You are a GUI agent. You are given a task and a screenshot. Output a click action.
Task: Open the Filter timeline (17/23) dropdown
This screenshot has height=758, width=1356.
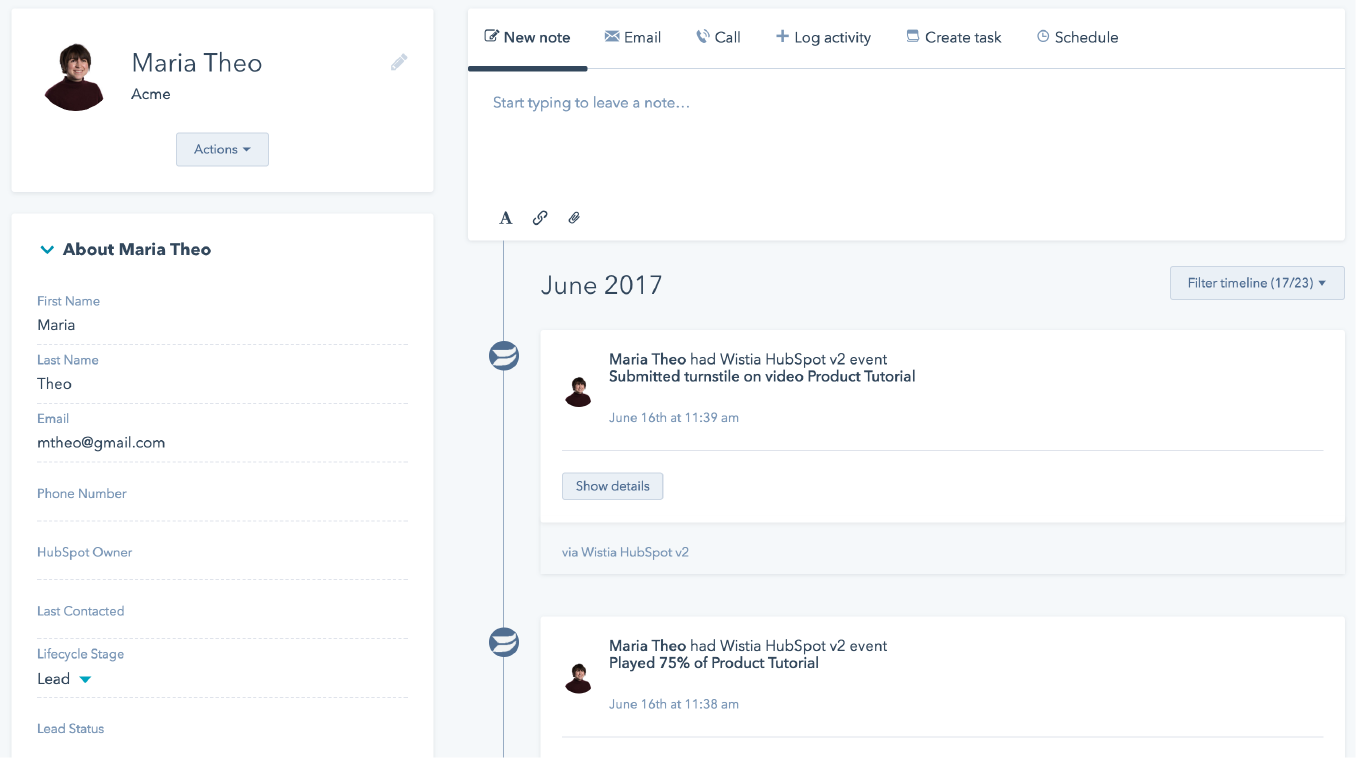tap(1256, 283)
